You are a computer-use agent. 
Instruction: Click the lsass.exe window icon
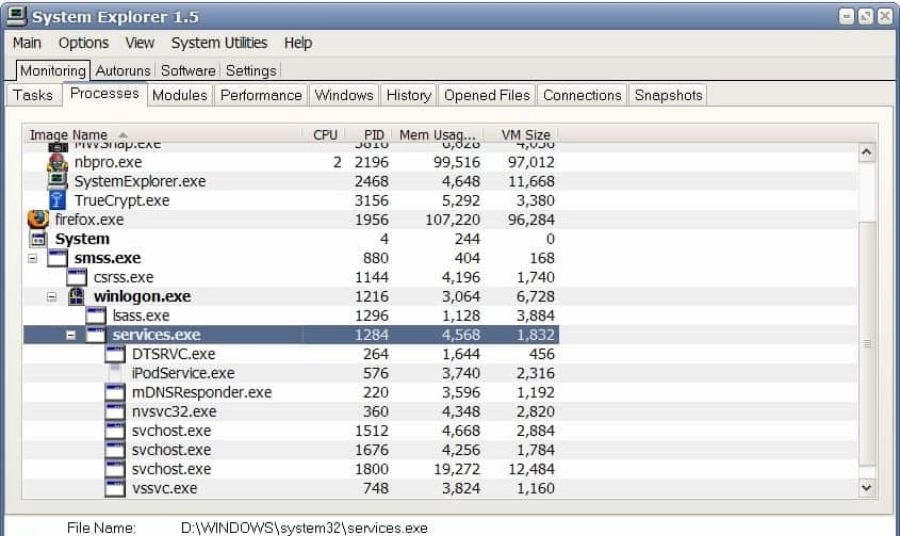point(96,316)
